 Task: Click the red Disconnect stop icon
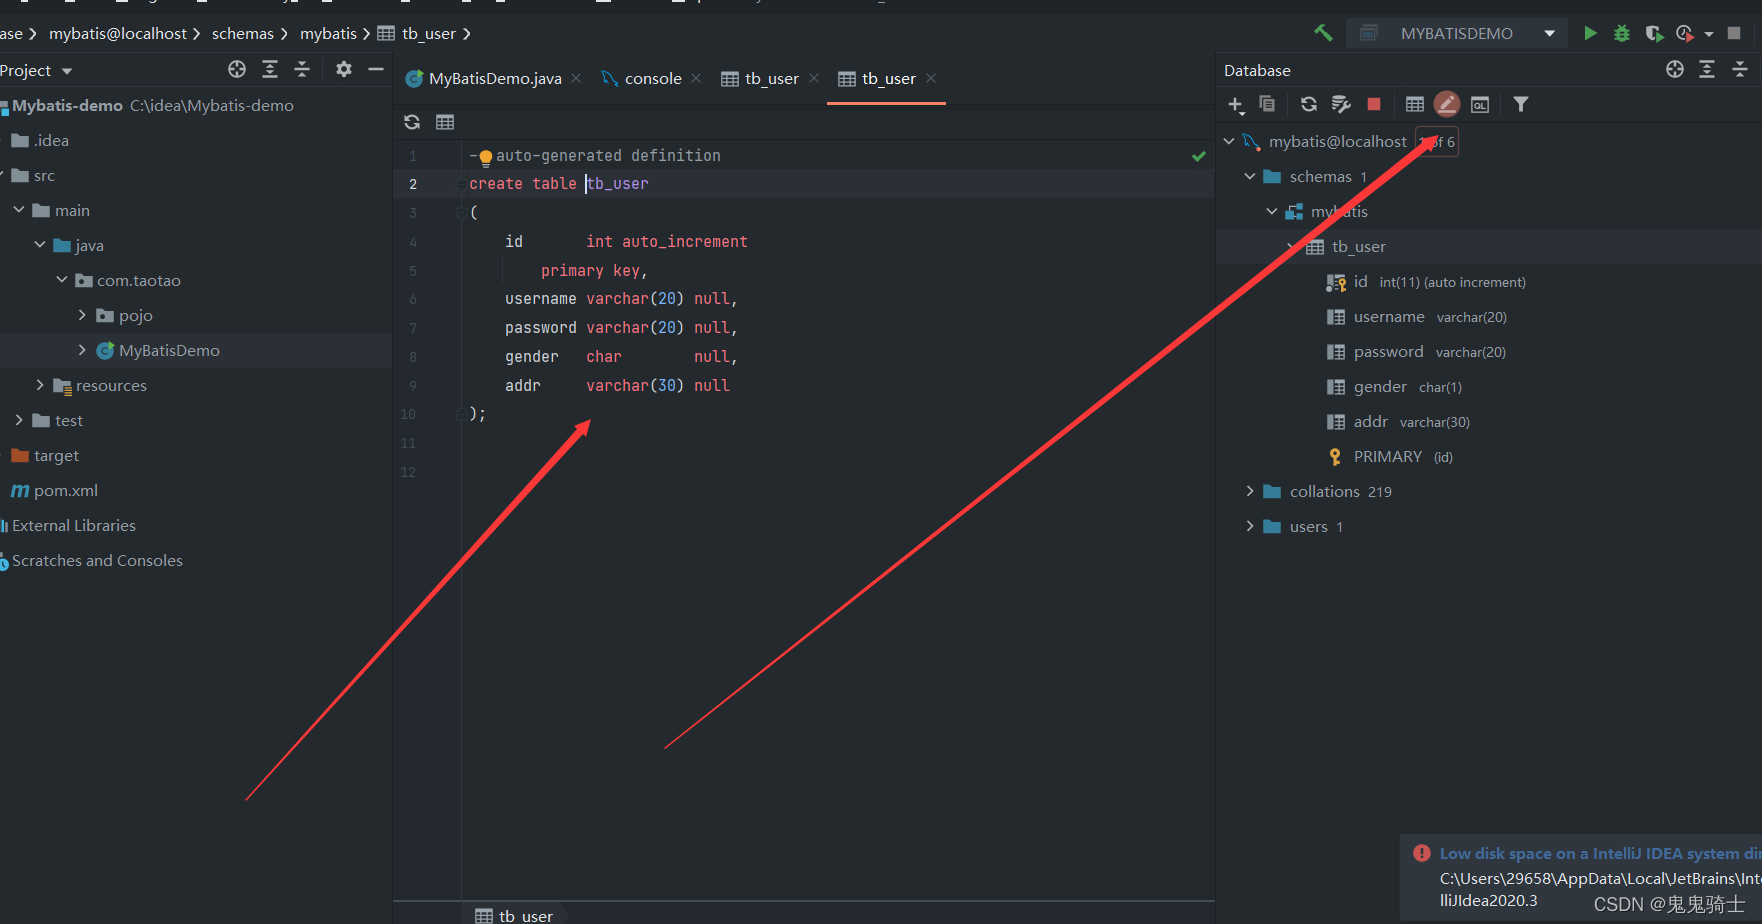pyautogui.click(x=1374, y=104)
